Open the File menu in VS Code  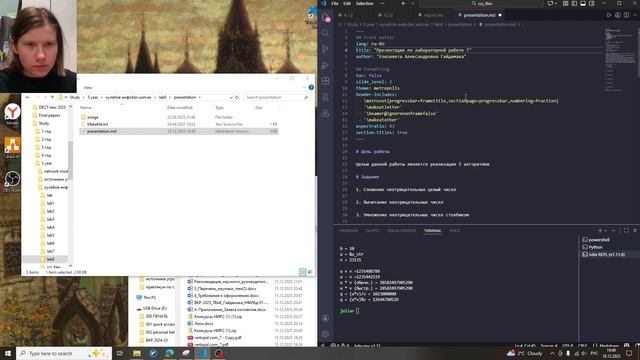(335, 3)
